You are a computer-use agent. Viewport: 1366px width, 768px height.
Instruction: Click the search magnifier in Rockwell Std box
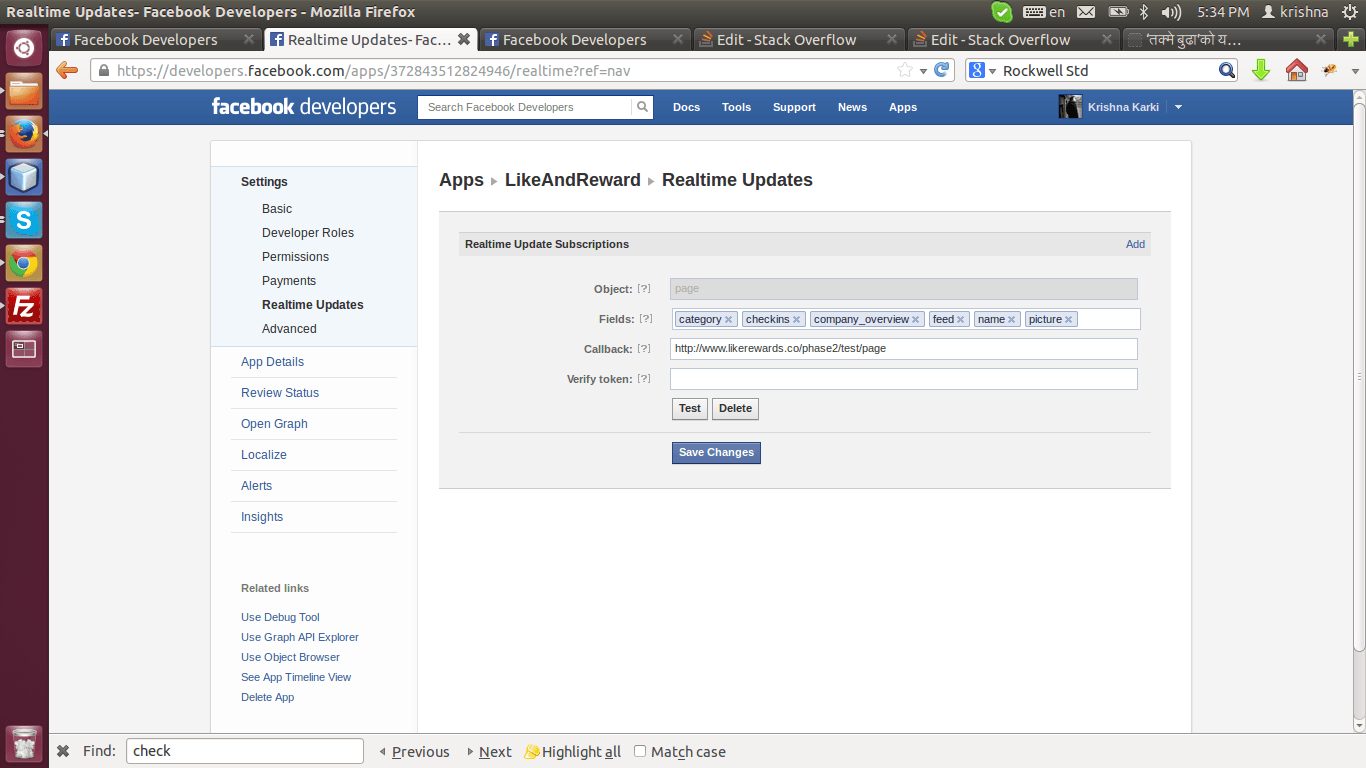click(1227, 70)
